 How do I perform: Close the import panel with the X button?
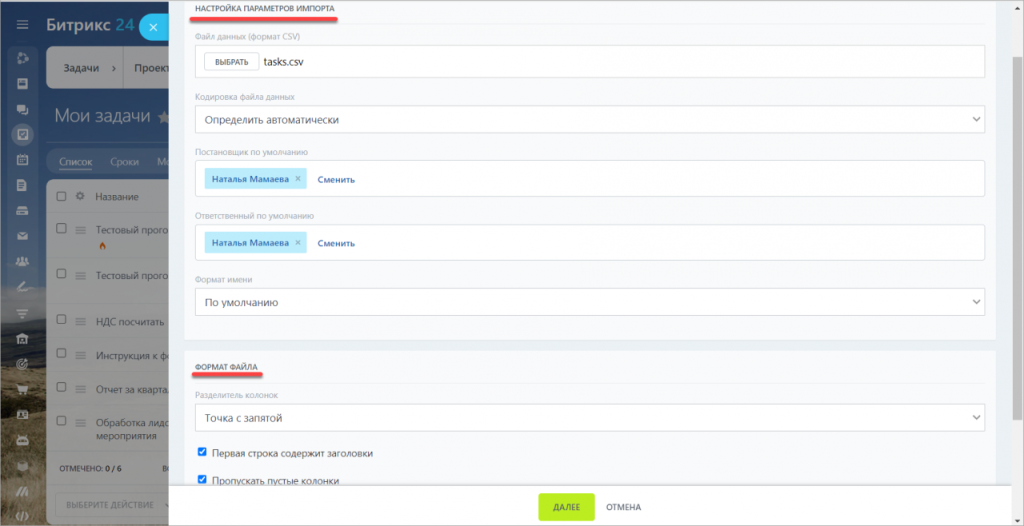[153, 28]
